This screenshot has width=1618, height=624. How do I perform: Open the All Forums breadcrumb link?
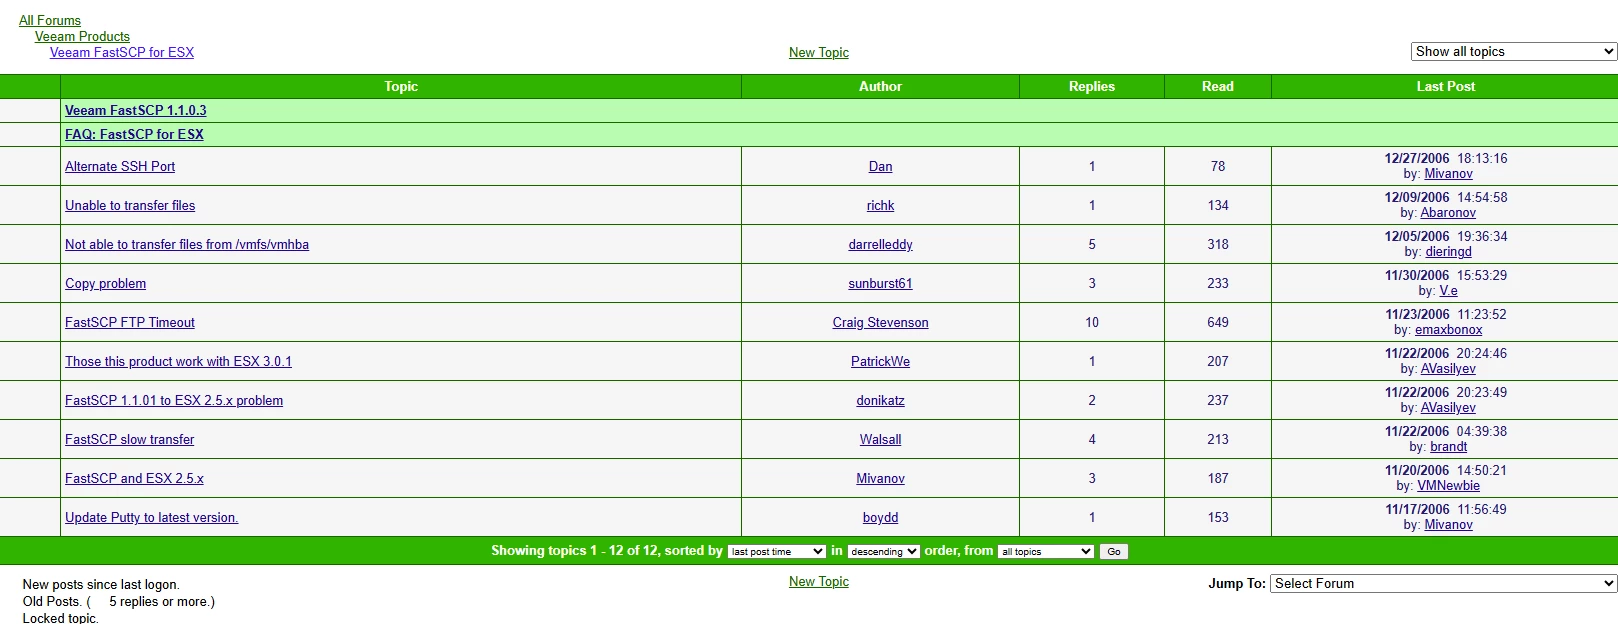(x=50, y=20)
